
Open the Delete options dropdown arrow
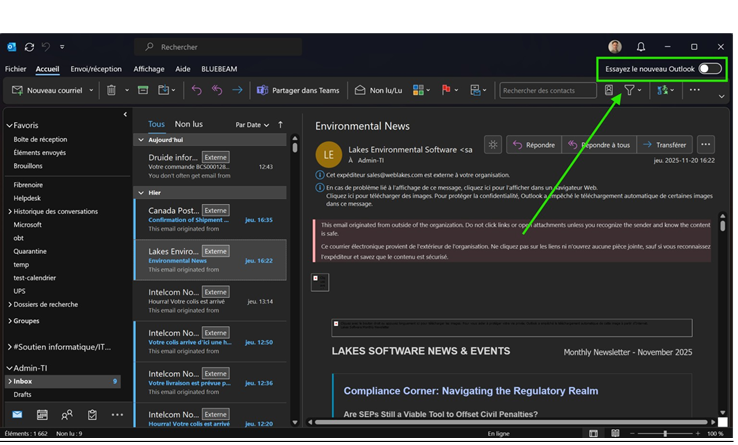coord(127,90)
